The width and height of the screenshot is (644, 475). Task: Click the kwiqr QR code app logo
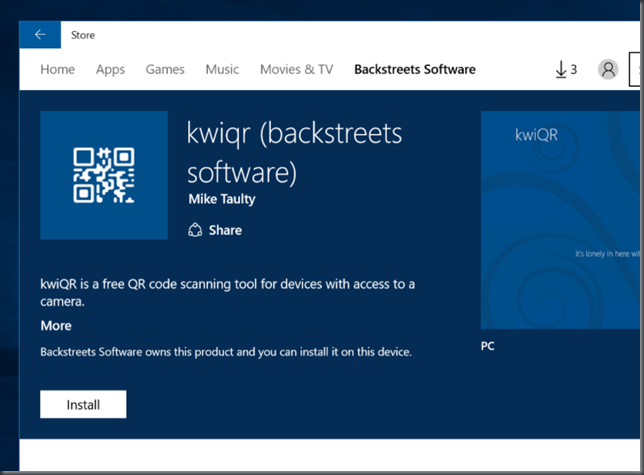click(x=104, y=175)
